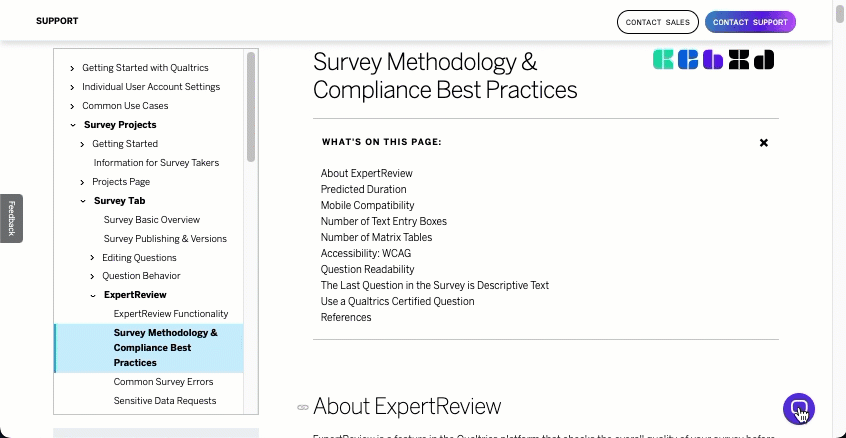The width and height of the screenshot is (846, 438).
Task: Open the Support header menu item
Action: (x=57, y=21)
